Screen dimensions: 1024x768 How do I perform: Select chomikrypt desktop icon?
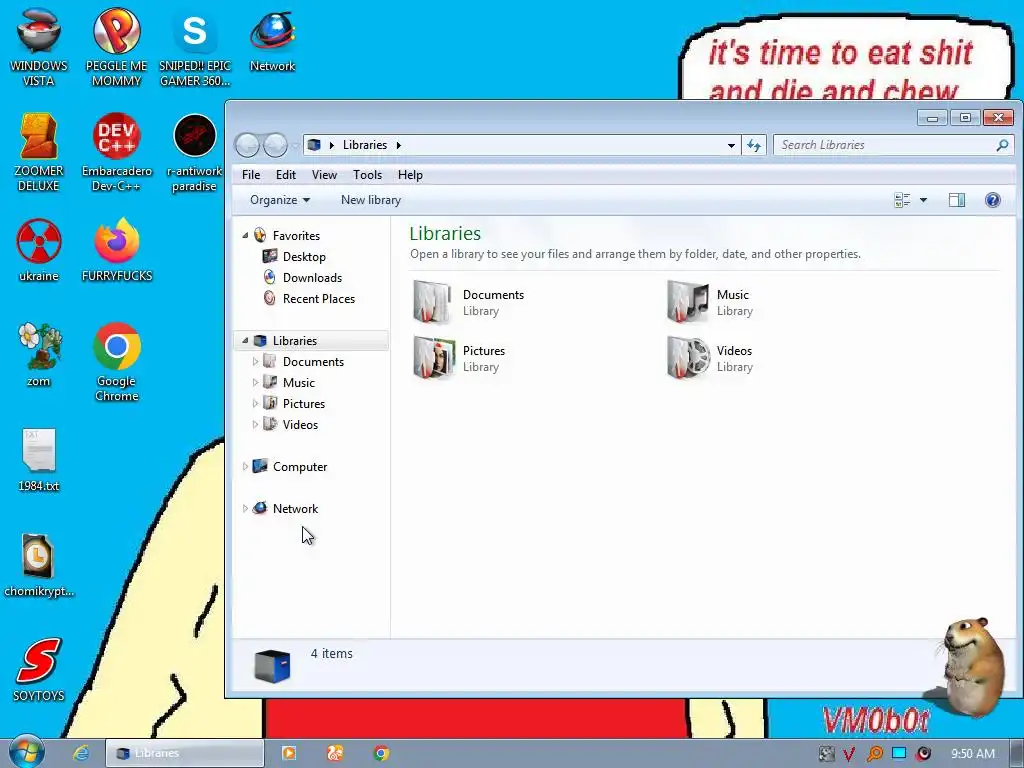39,566
